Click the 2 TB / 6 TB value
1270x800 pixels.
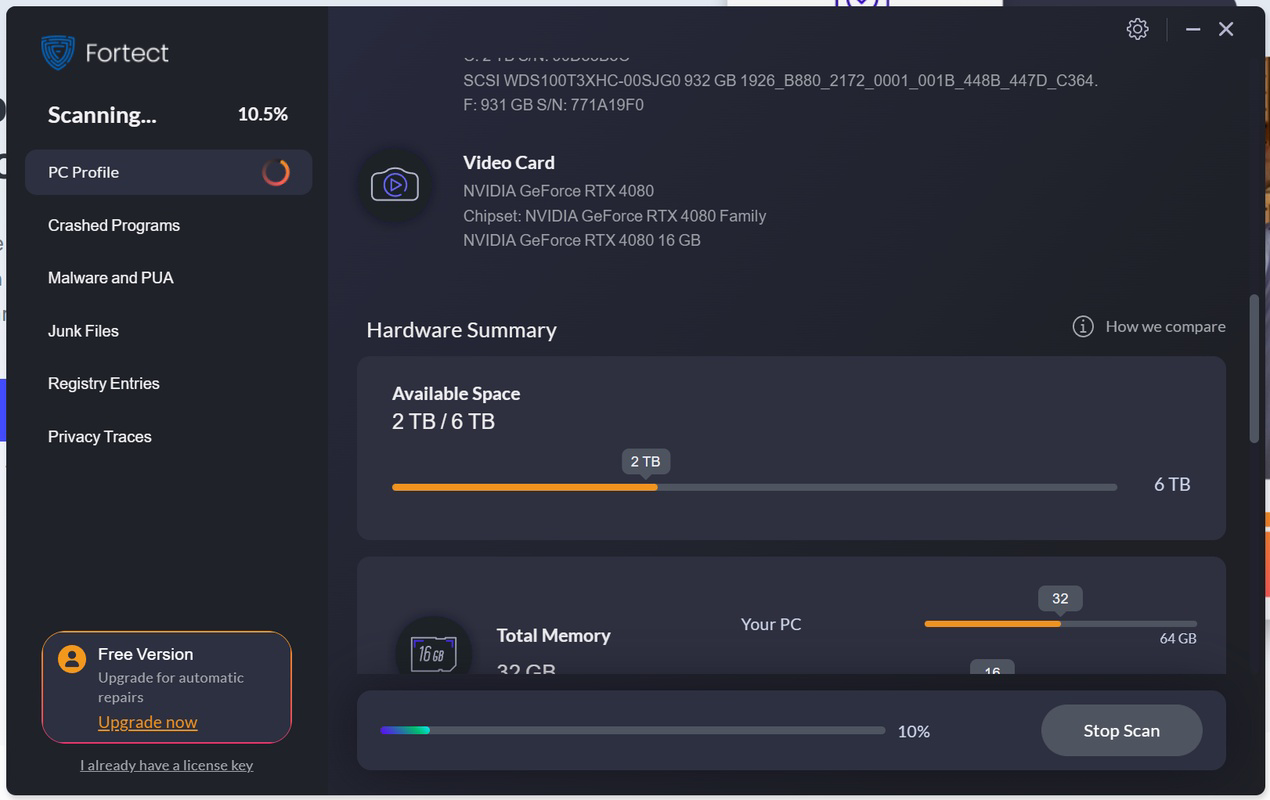pos(443,422)
